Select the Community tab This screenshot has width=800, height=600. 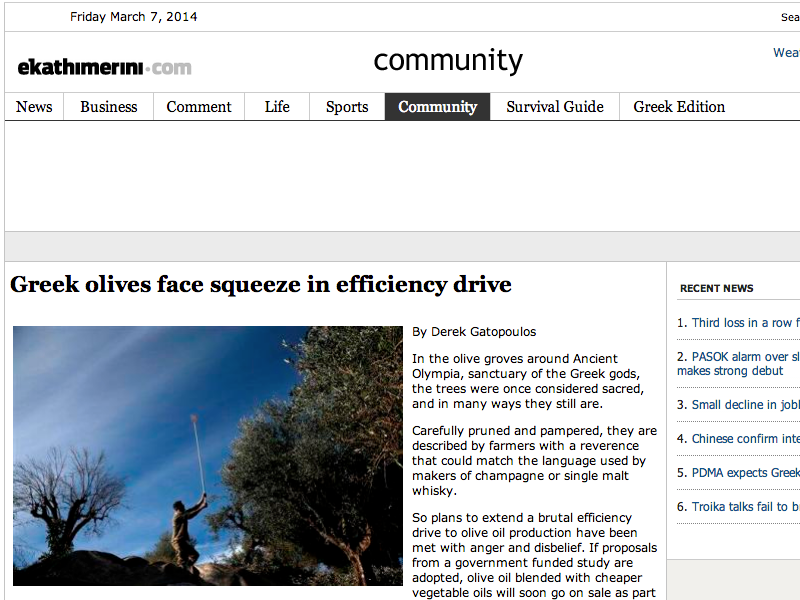437,107
